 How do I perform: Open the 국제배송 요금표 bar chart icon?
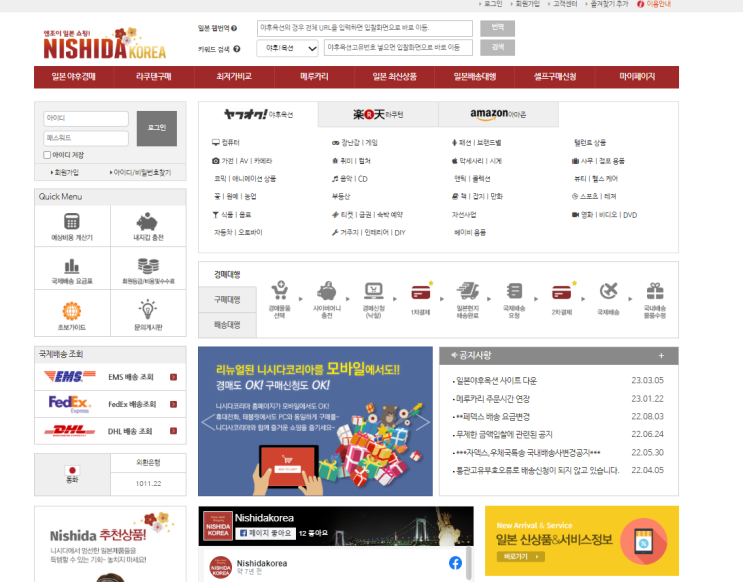72,266
